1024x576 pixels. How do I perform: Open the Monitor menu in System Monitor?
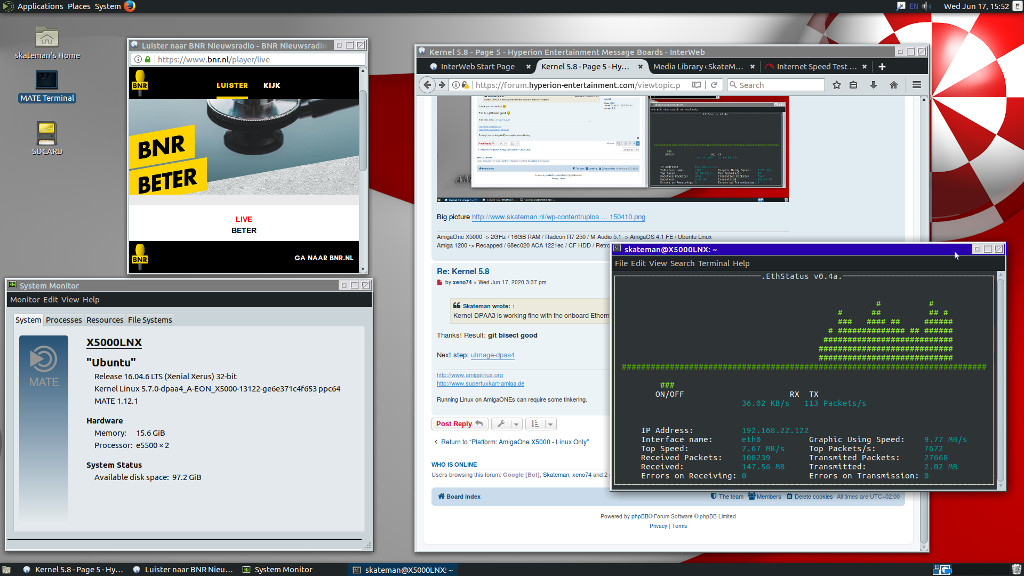click(x=25, y=300)
